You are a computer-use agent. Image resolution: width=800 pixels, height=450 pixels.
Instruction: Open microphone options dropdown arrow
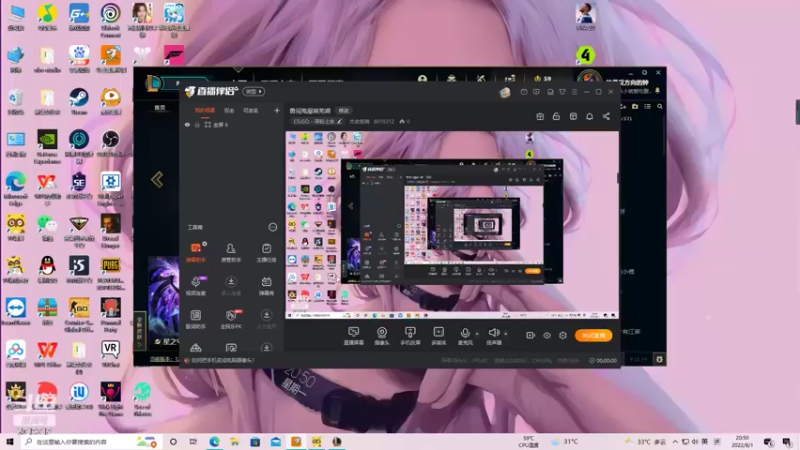click(477, 334)
